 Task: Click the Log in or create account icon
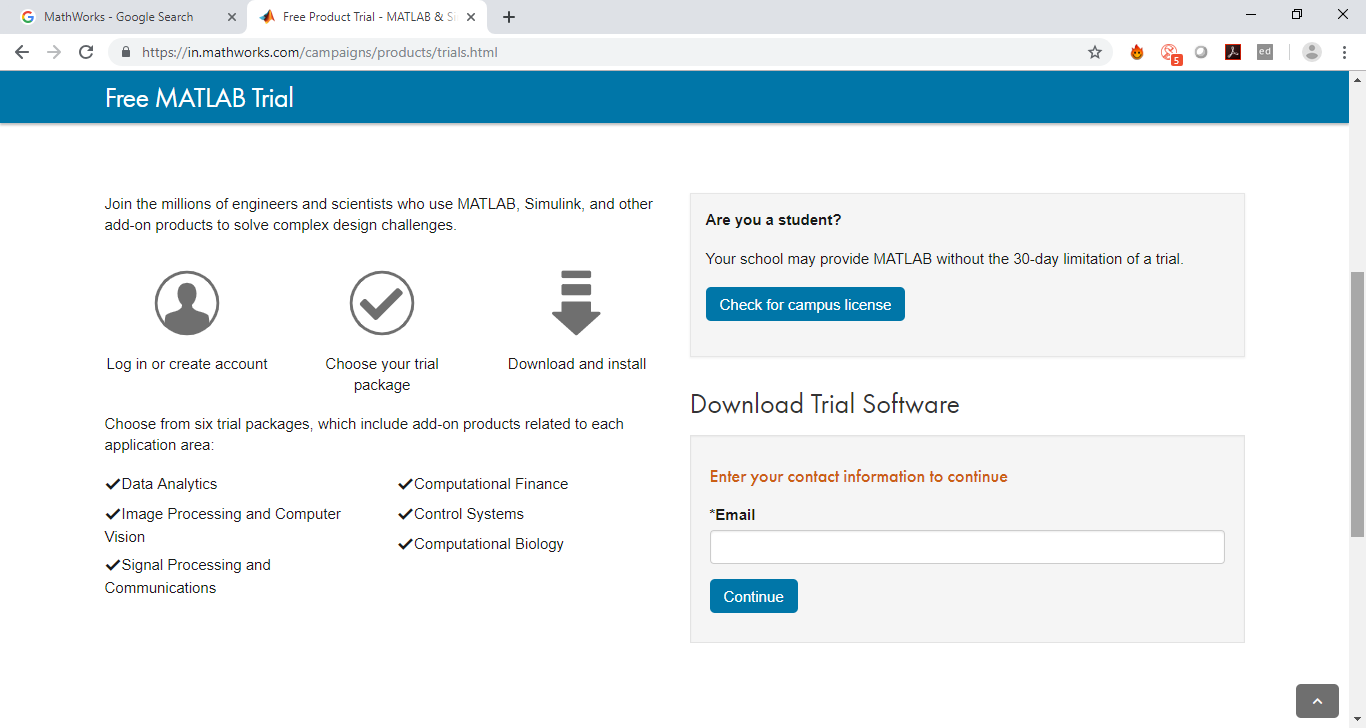[x=187, y=303]
